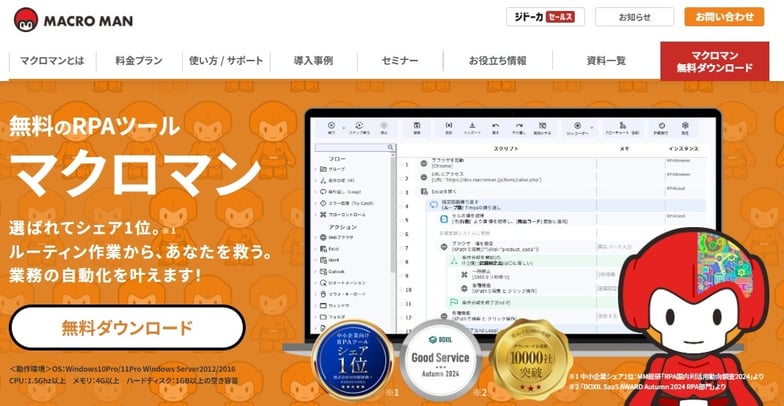Select the フォルダ action item
Screen dimensions: 784x406
(x=332, y=317)
